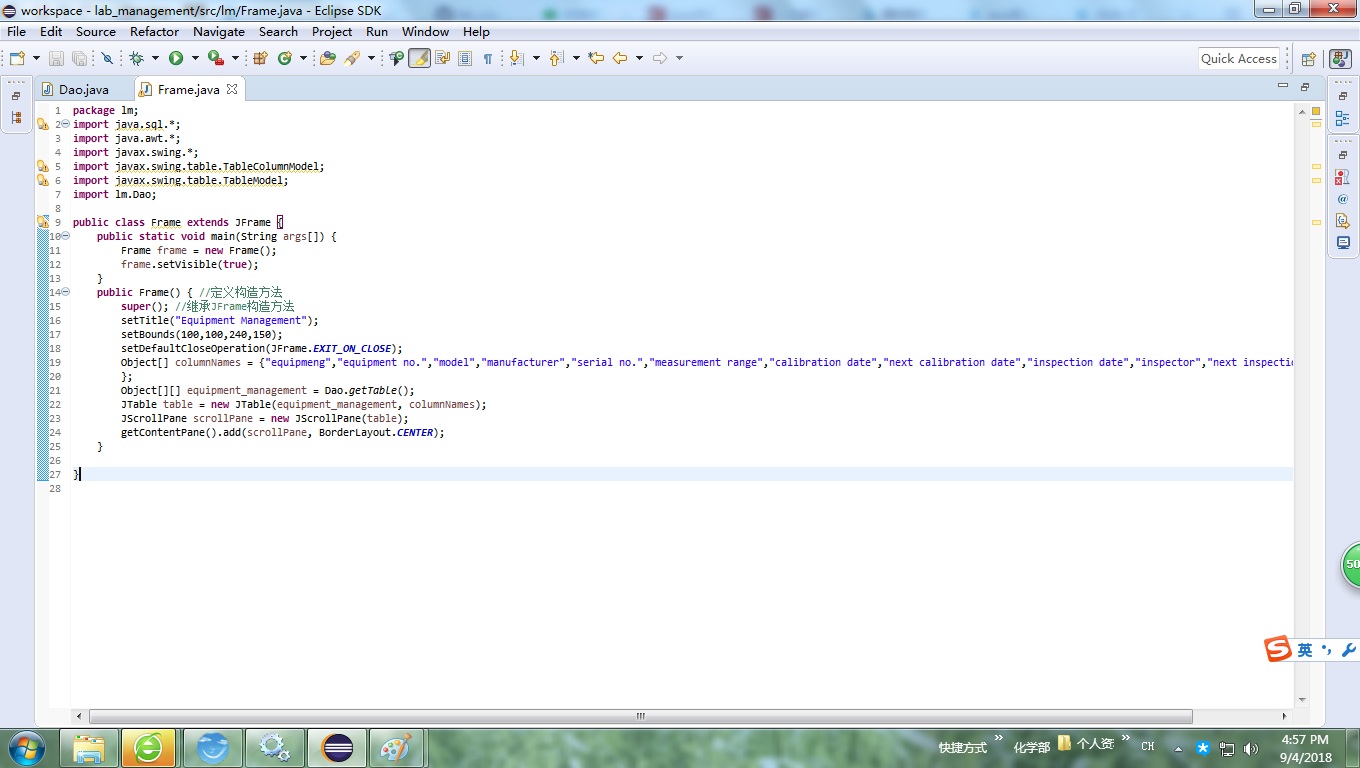The width and height of the screenshot is (1360, 768).
Task: Expand the Run configurations dropdown arrow
Action: pos(195,58)
